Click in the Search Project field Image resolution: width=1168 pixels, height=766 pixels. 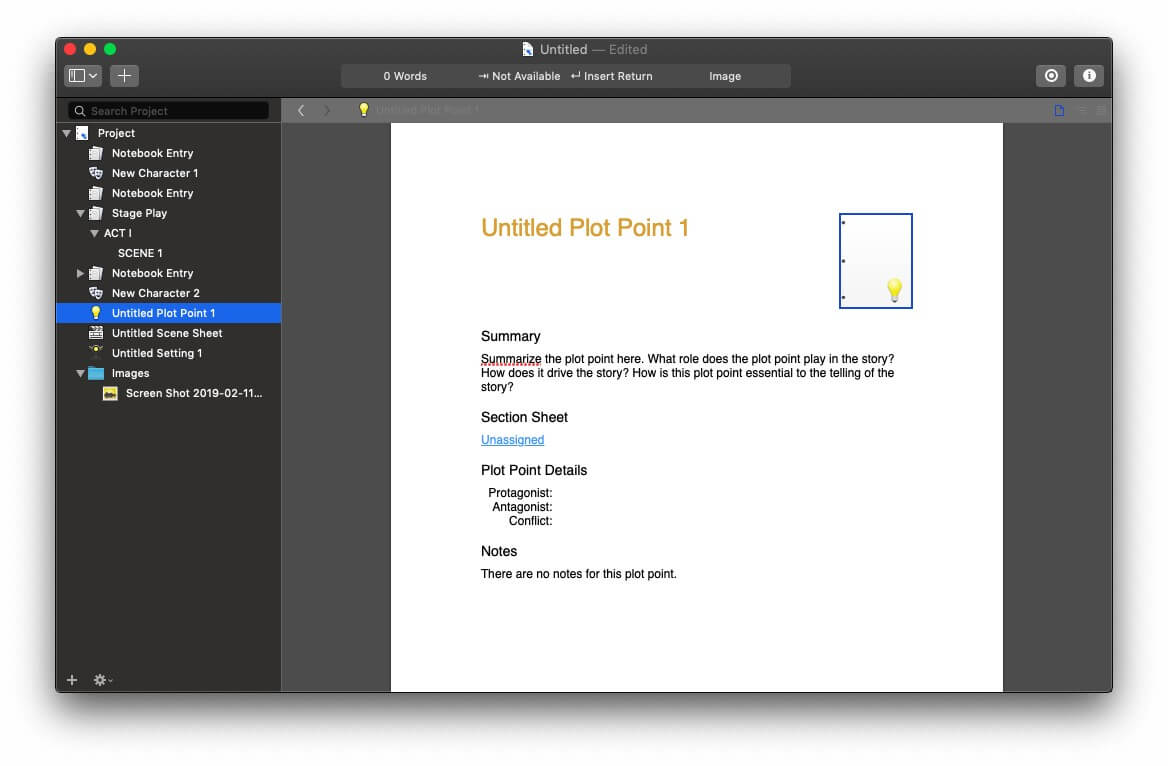point(170,111)
